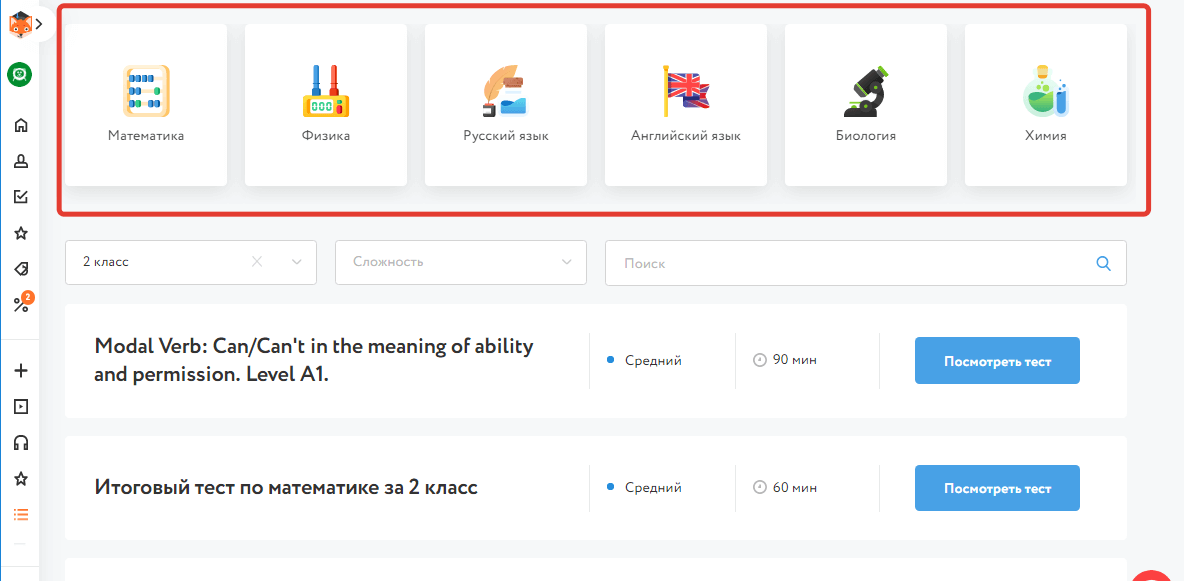Choose the Биология microscope card
Viewport: 1184px width, 581px height.
click(866, 105)
